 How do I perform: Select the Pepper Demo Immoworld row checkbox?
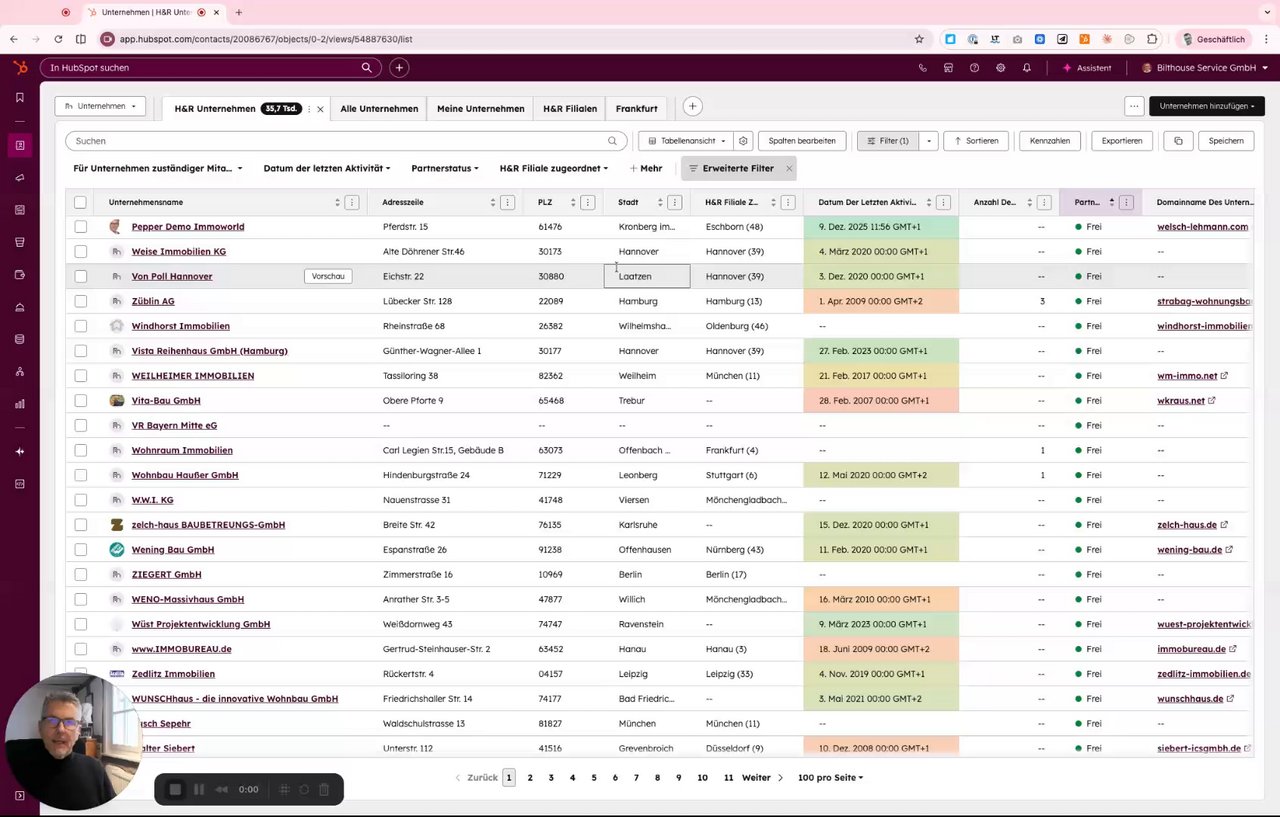coord(80,227)
